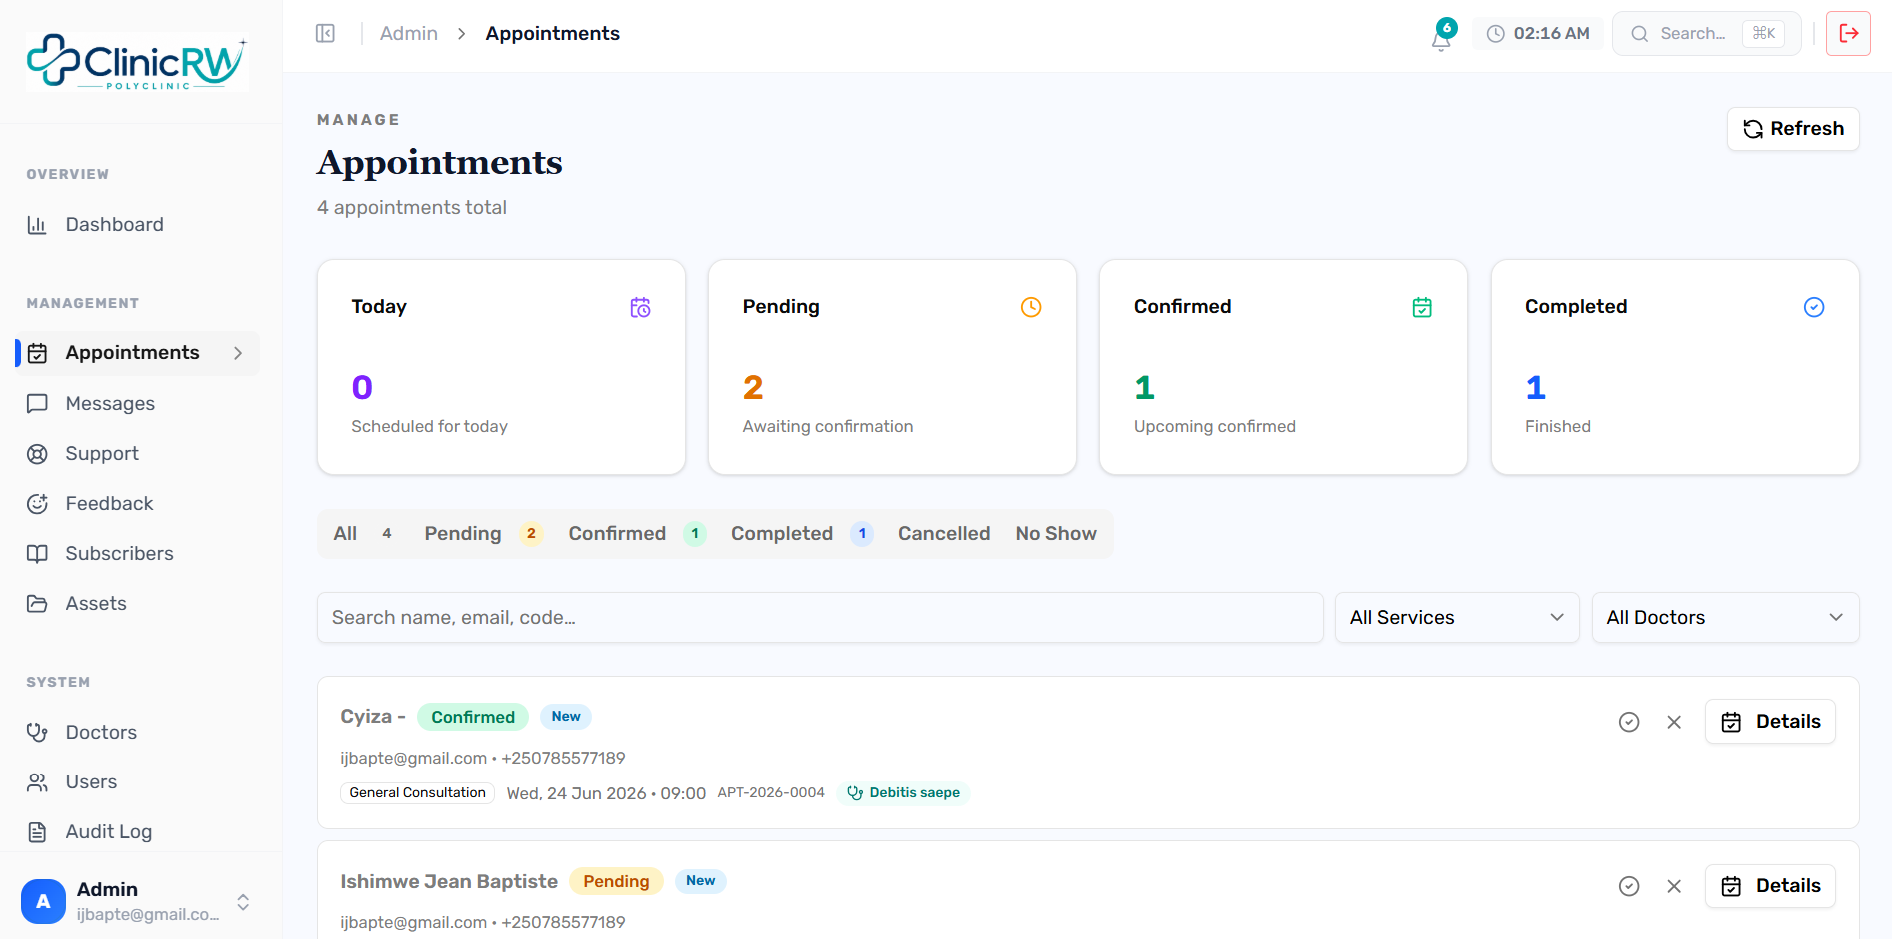Image resolution: width=1892 pixels, height=939 pixels.
Task: Open the All Services dropdown
Action: click(x=1457, y=618)
